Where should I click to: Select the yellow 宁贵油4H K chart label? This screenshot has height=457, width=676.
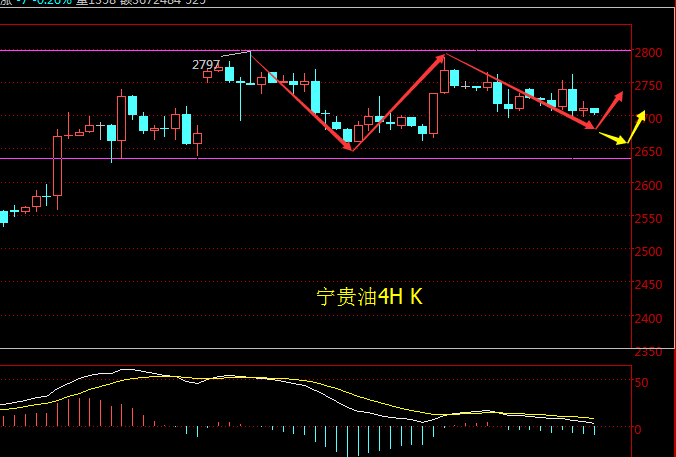click(x=369, y=297)
